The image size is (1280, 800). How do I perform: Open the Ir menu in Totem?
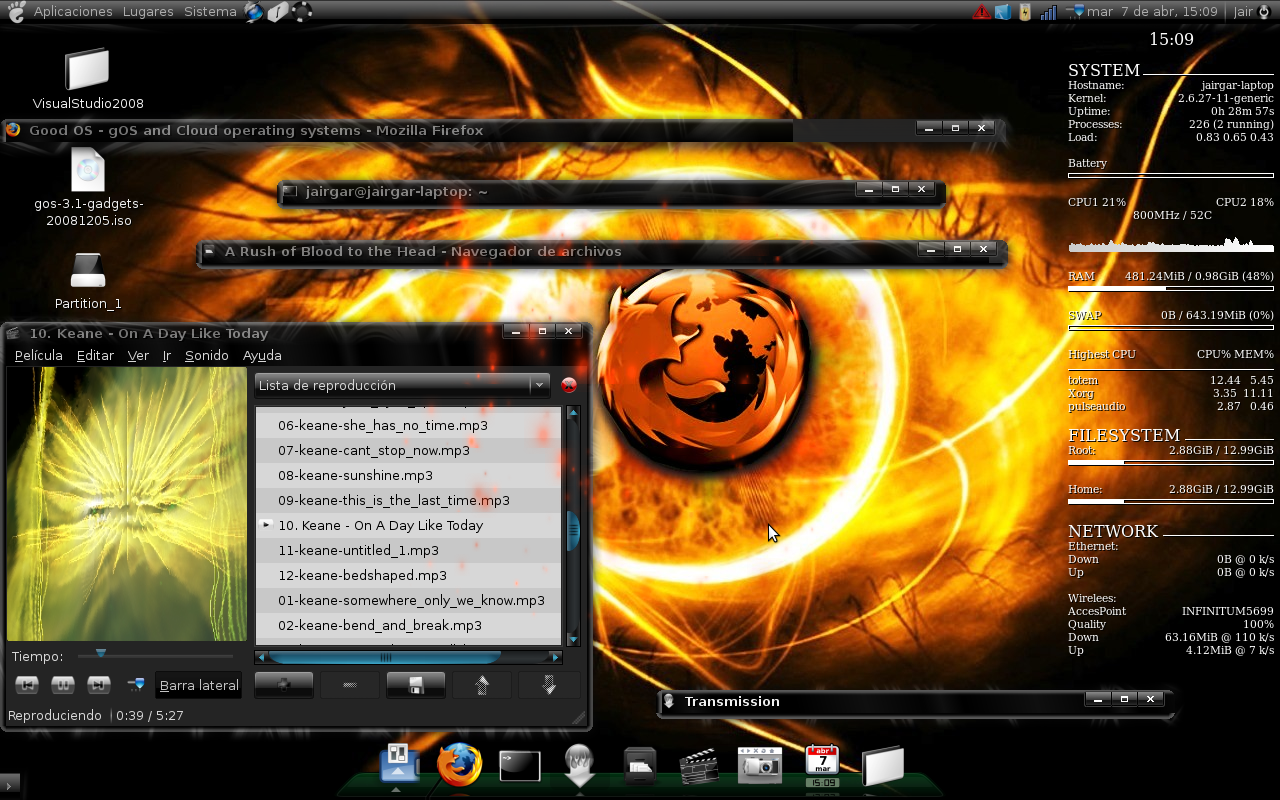click(167, 355)
